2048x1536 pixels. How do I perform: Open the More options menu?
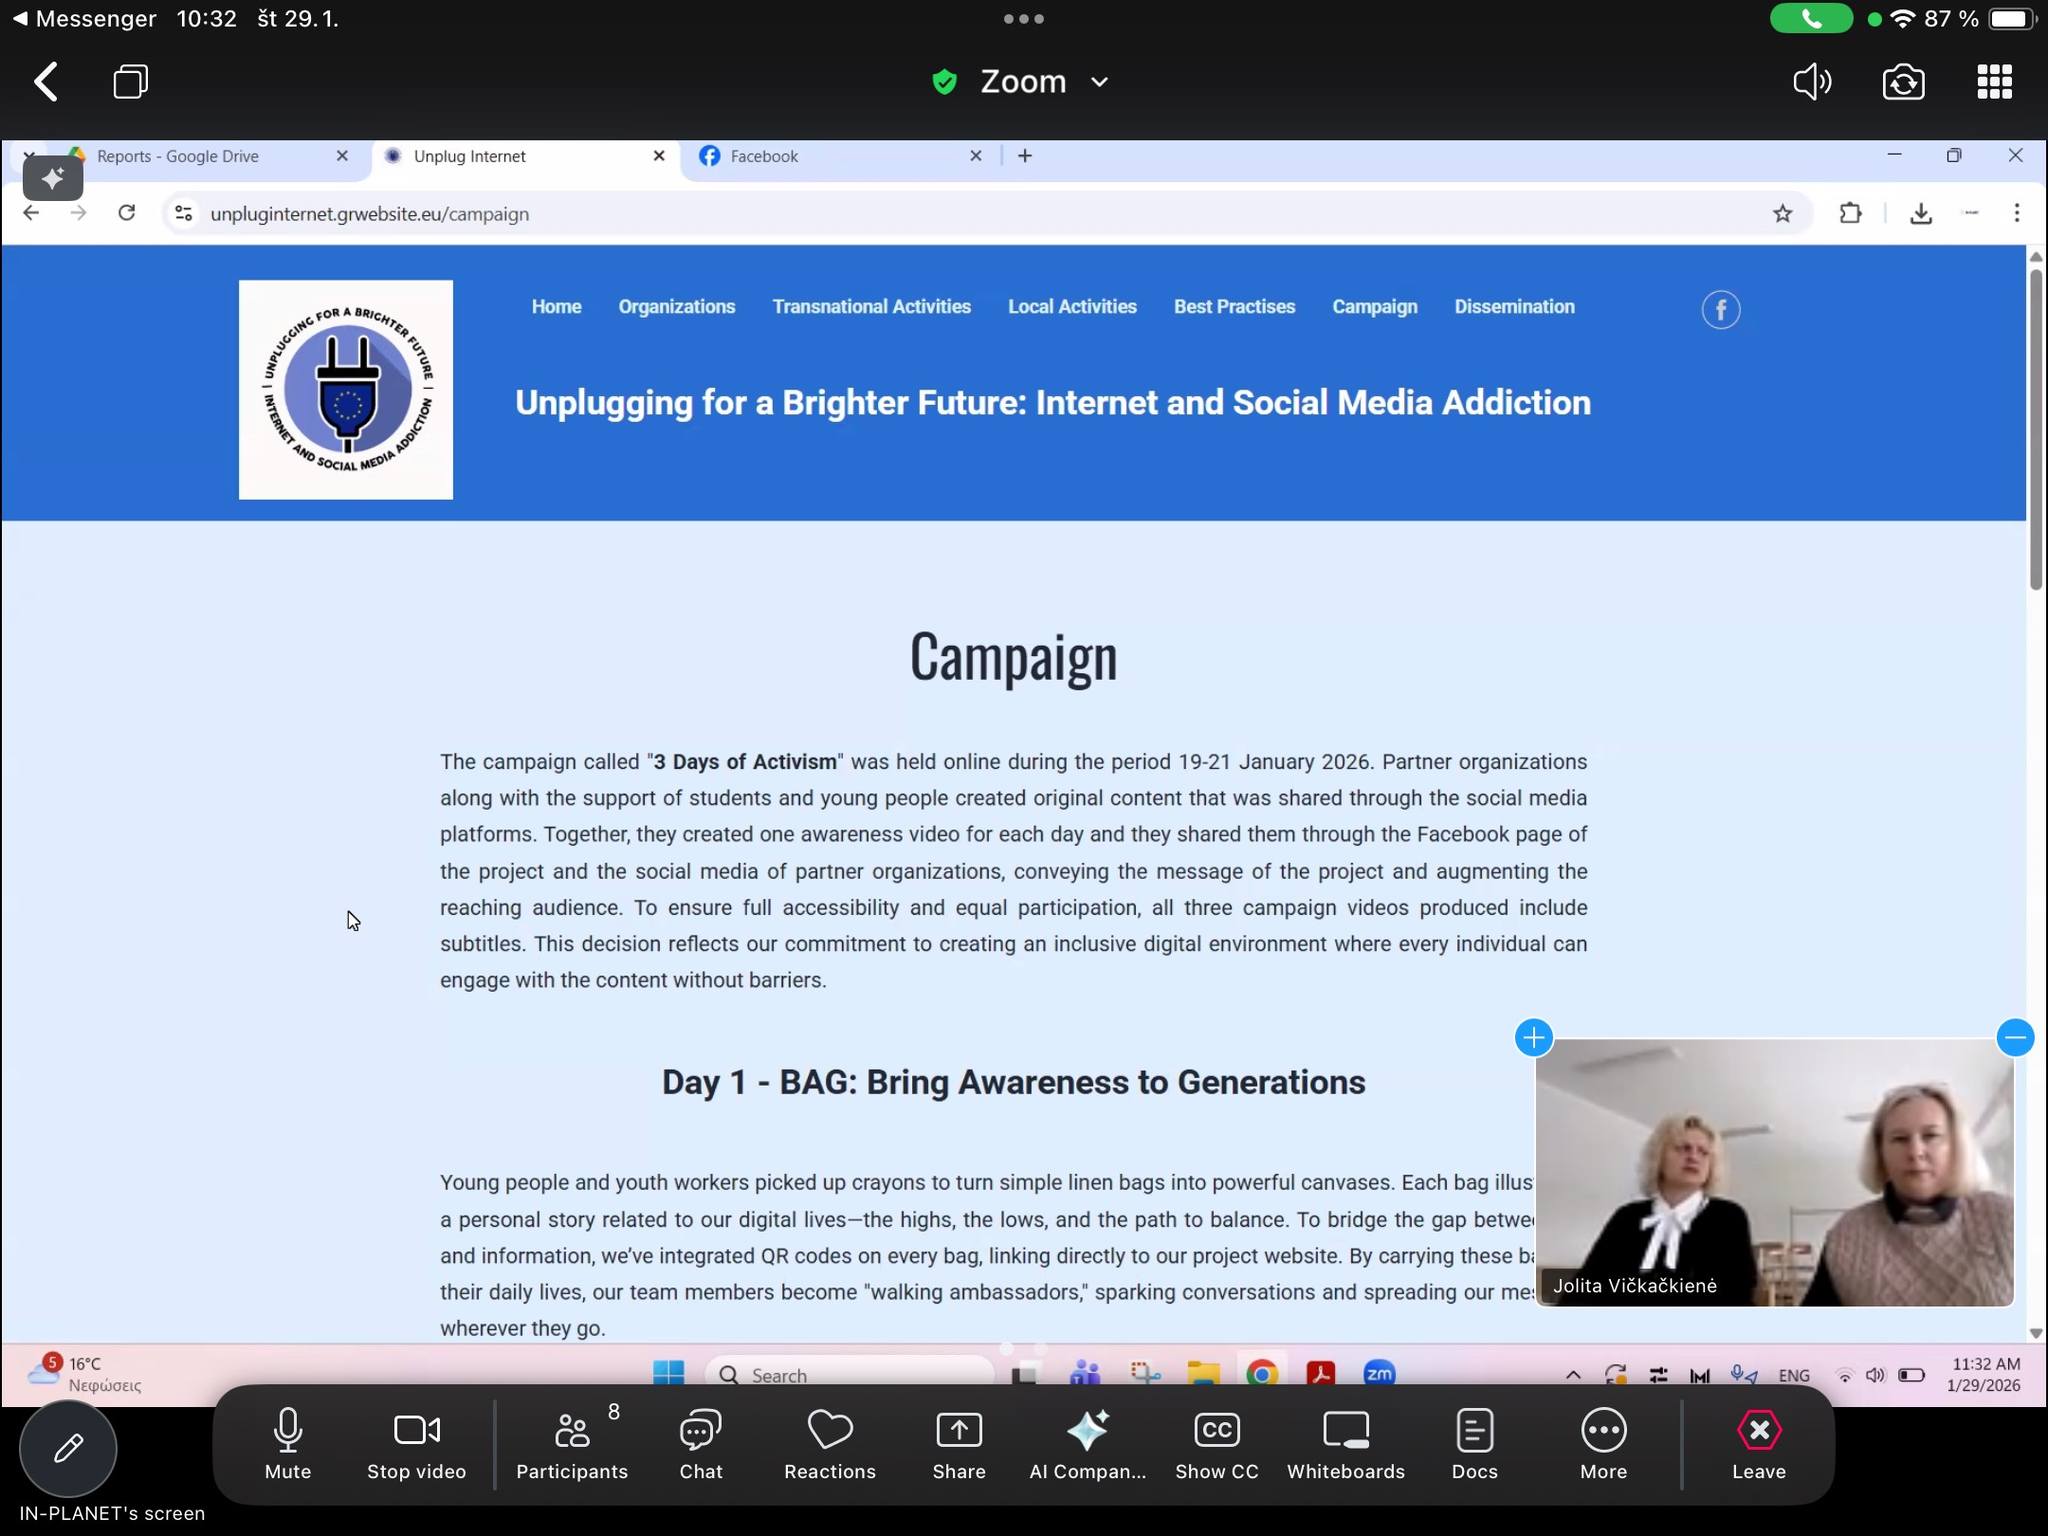[x=1603, y=1443]
